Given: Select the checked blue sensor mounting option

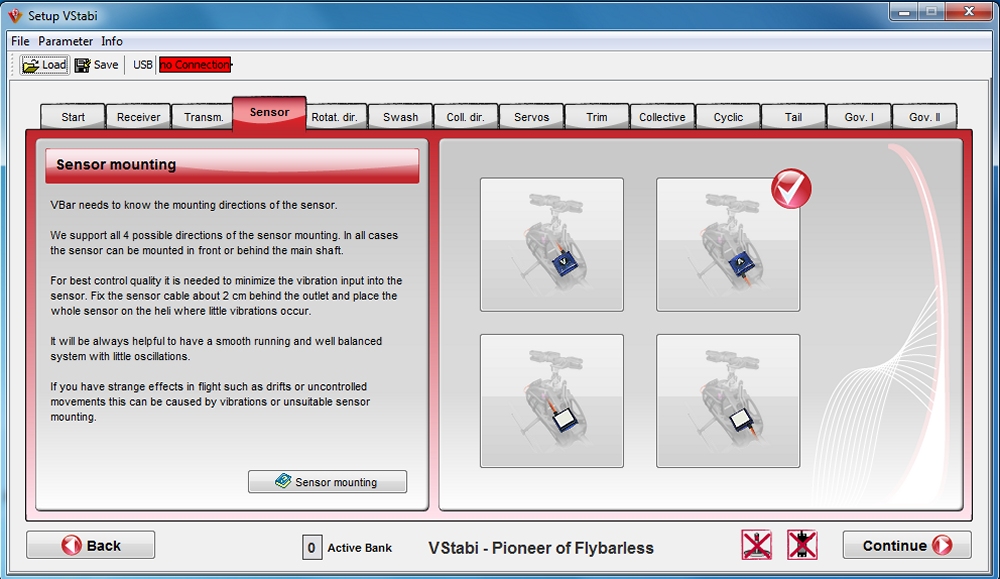Looking at the screenshot, I should [727, 245].
